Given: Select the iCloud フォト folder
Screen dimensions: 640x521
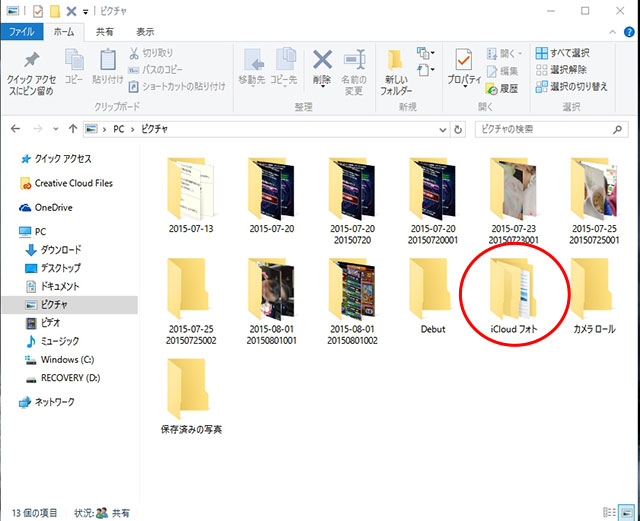Looking at the screenshot, I should (x=513, y=296).
